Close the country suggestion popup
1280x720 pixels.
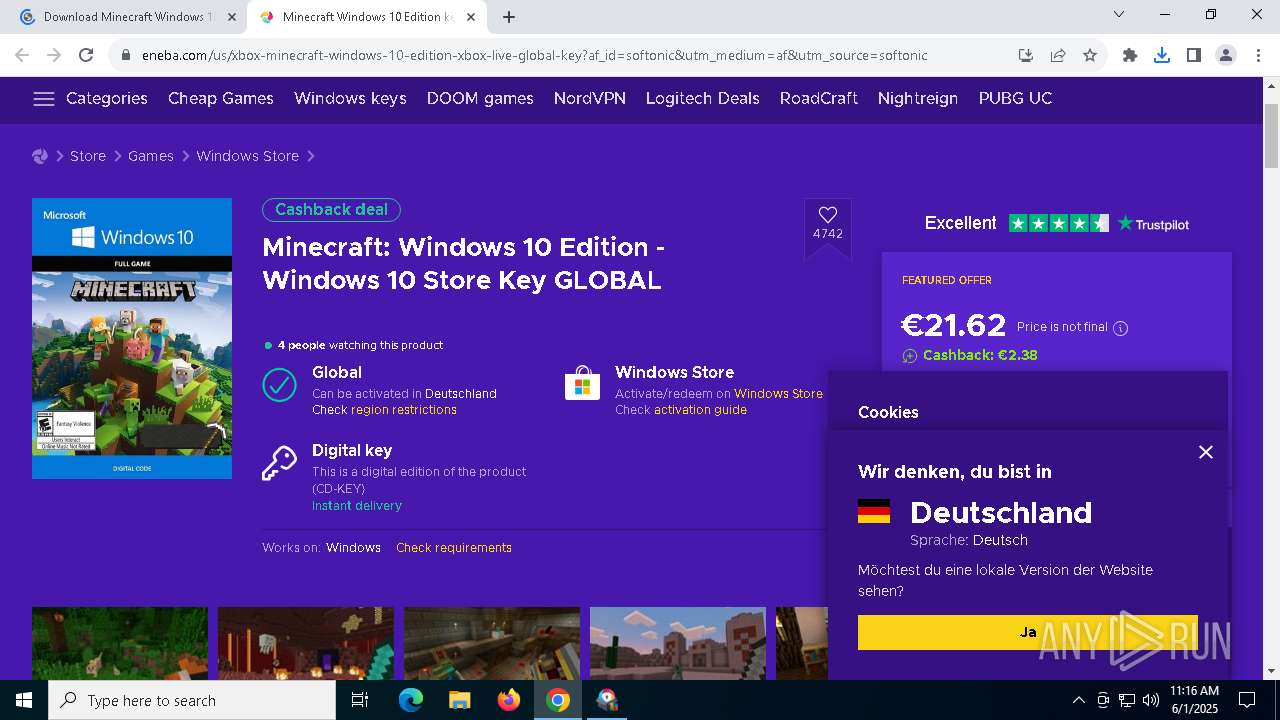point(1206,452)
